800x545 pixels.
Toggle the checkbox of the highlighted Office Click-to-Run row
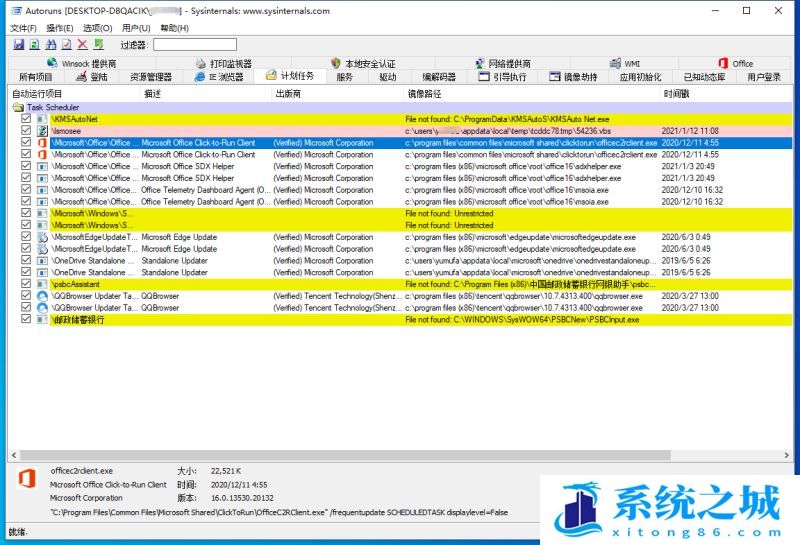(x=26, y=142)
